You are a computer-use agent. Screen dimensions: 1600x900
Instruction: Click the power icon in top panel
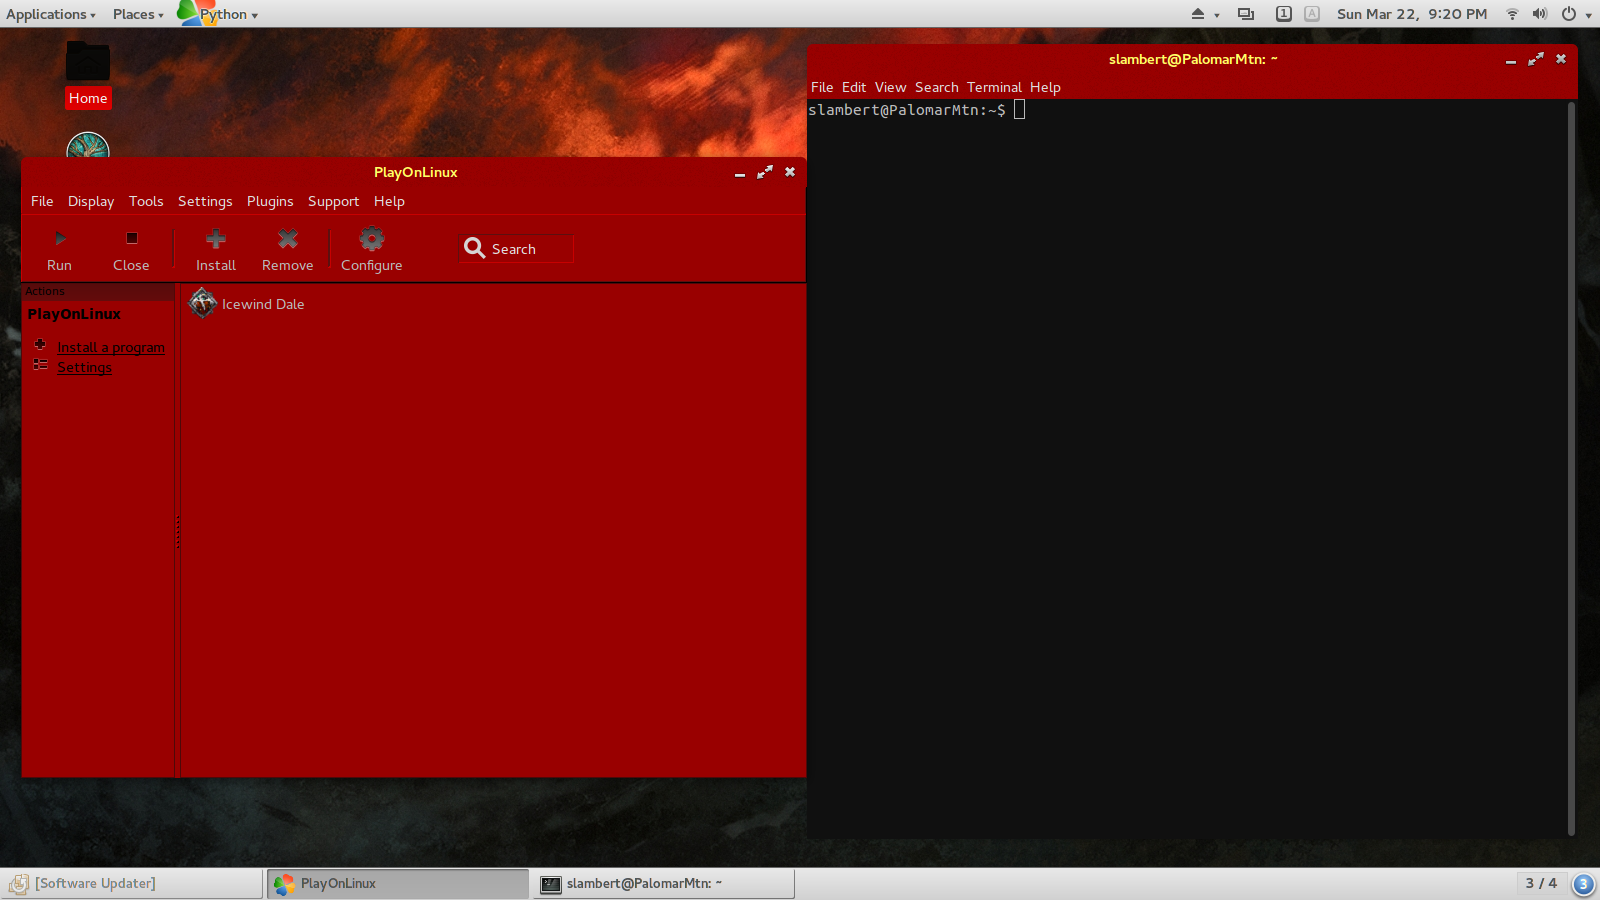point(1569,14)
